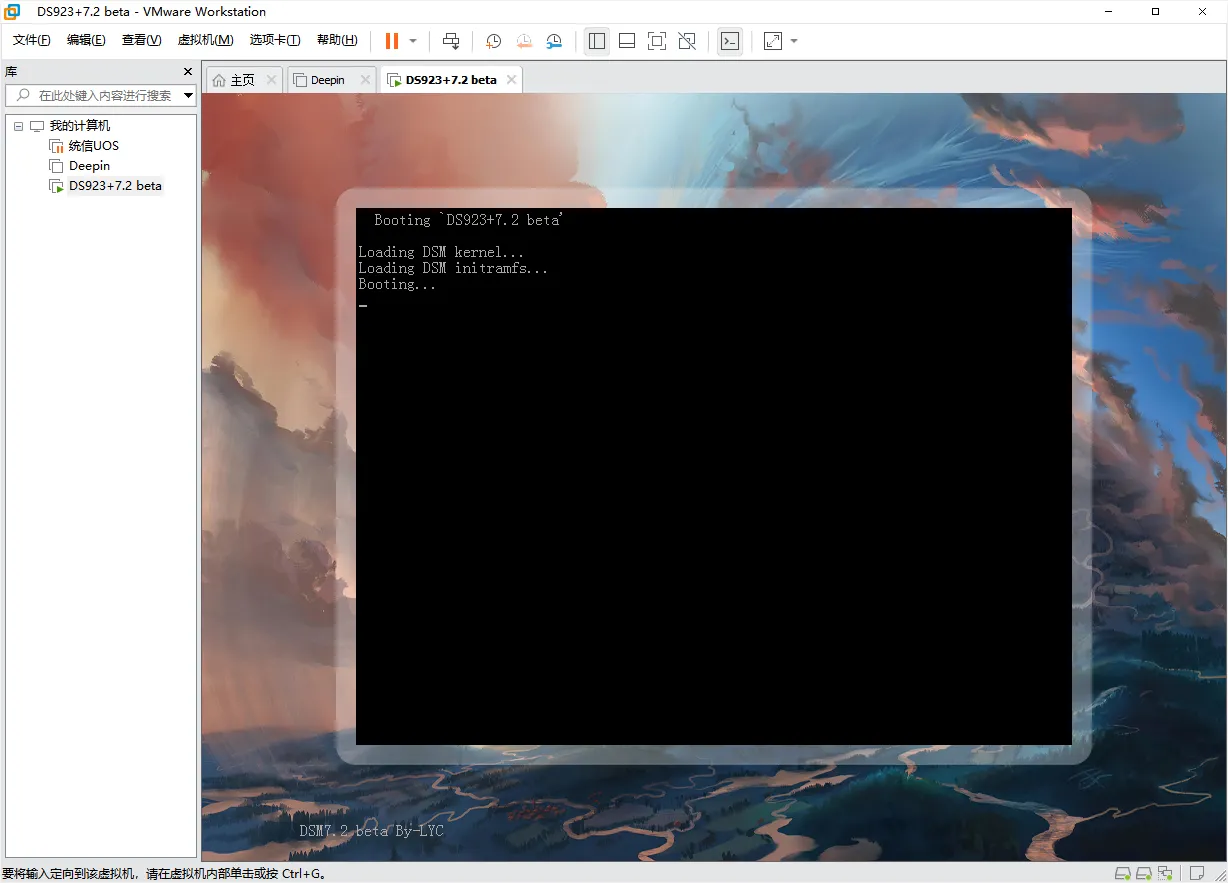Screen dimensions: 1228x883
Task: Select Deepin in the library tree
Action: (89, 166)
